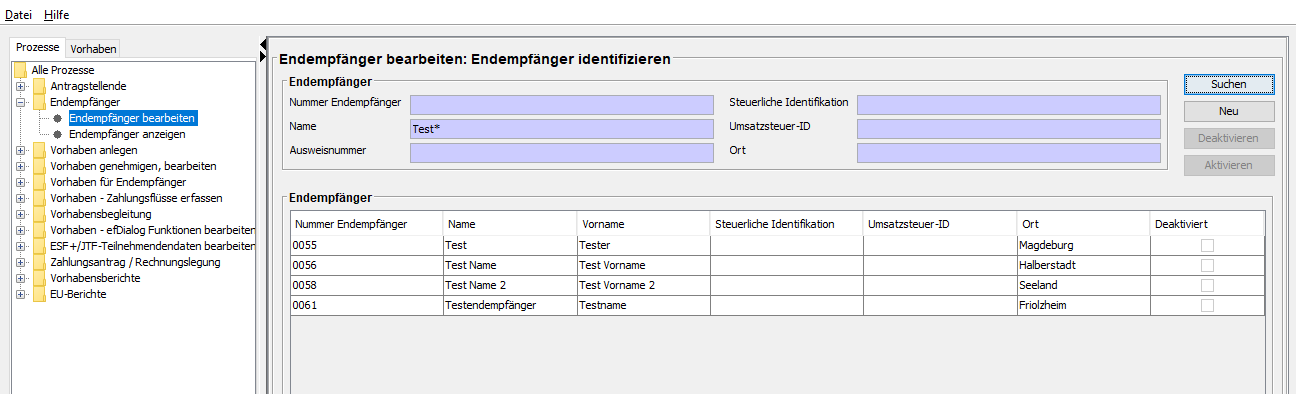The width and height of the screenshot is (1296, 394).
Task: Click the Halberstadt cell
Action: tap(1083, 265)
